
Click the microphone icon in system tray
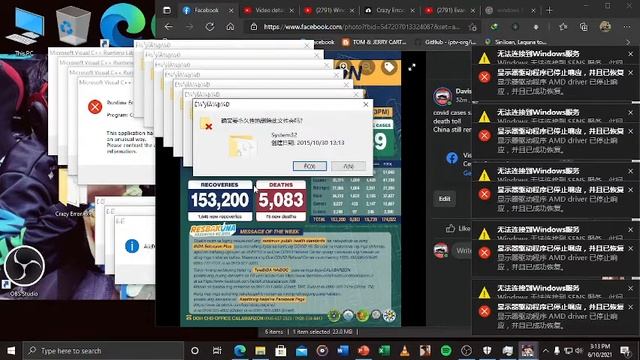pyautogui.click(x=557, y=351)
